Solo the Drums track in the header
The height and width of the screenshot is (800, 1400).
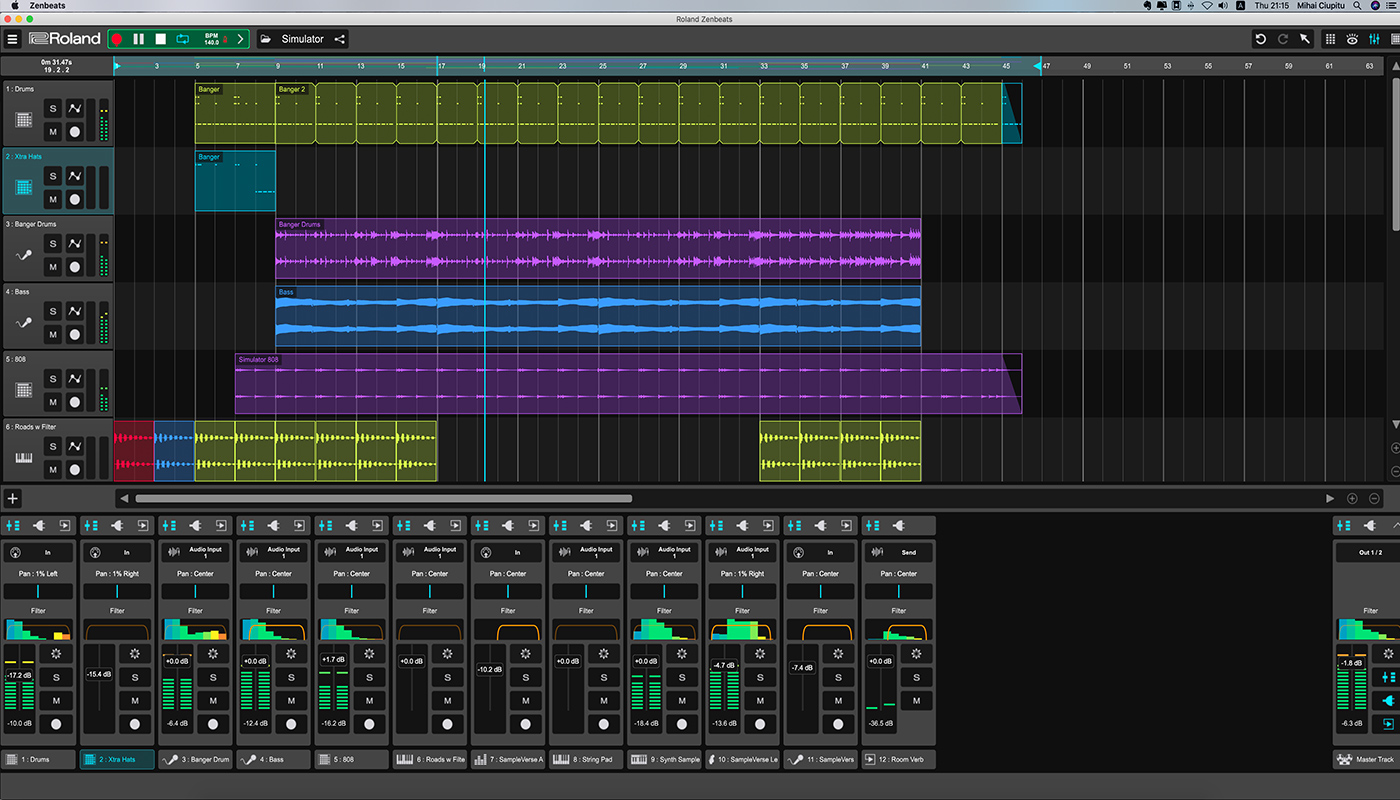tap(53, 108)
